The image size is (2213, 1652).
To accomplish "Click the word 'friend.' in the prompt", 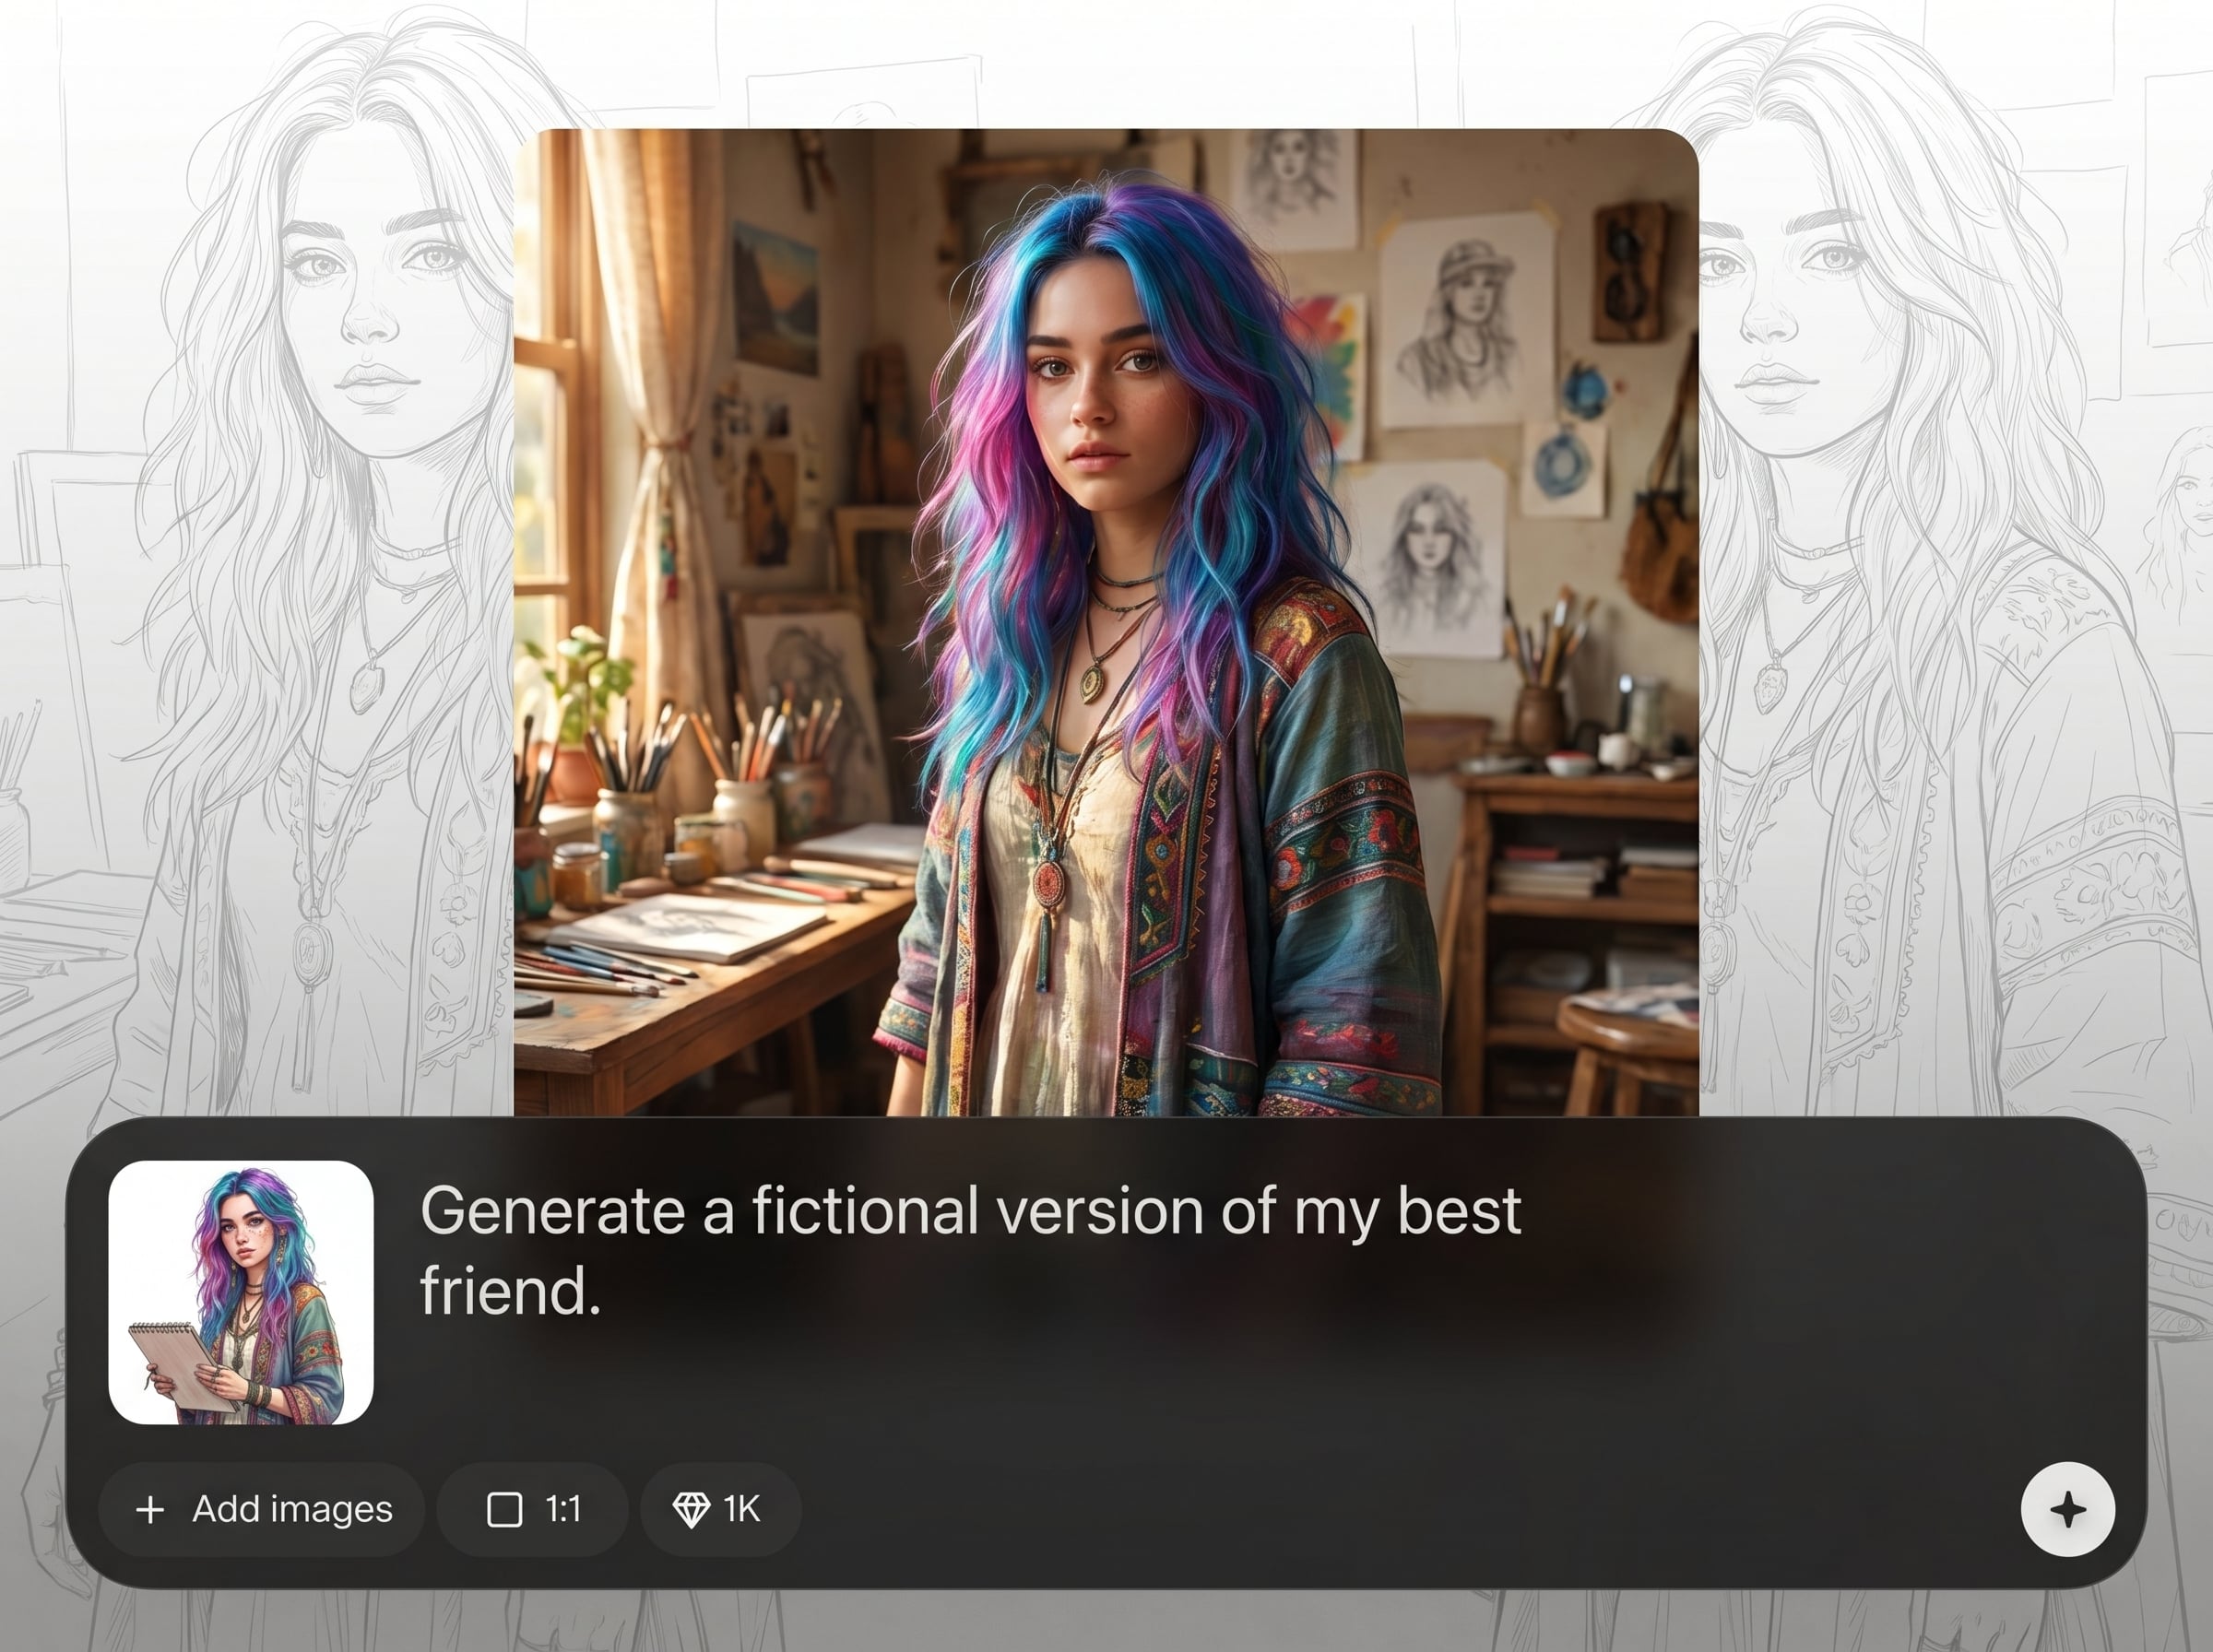I will click(x=510, y=1291).
